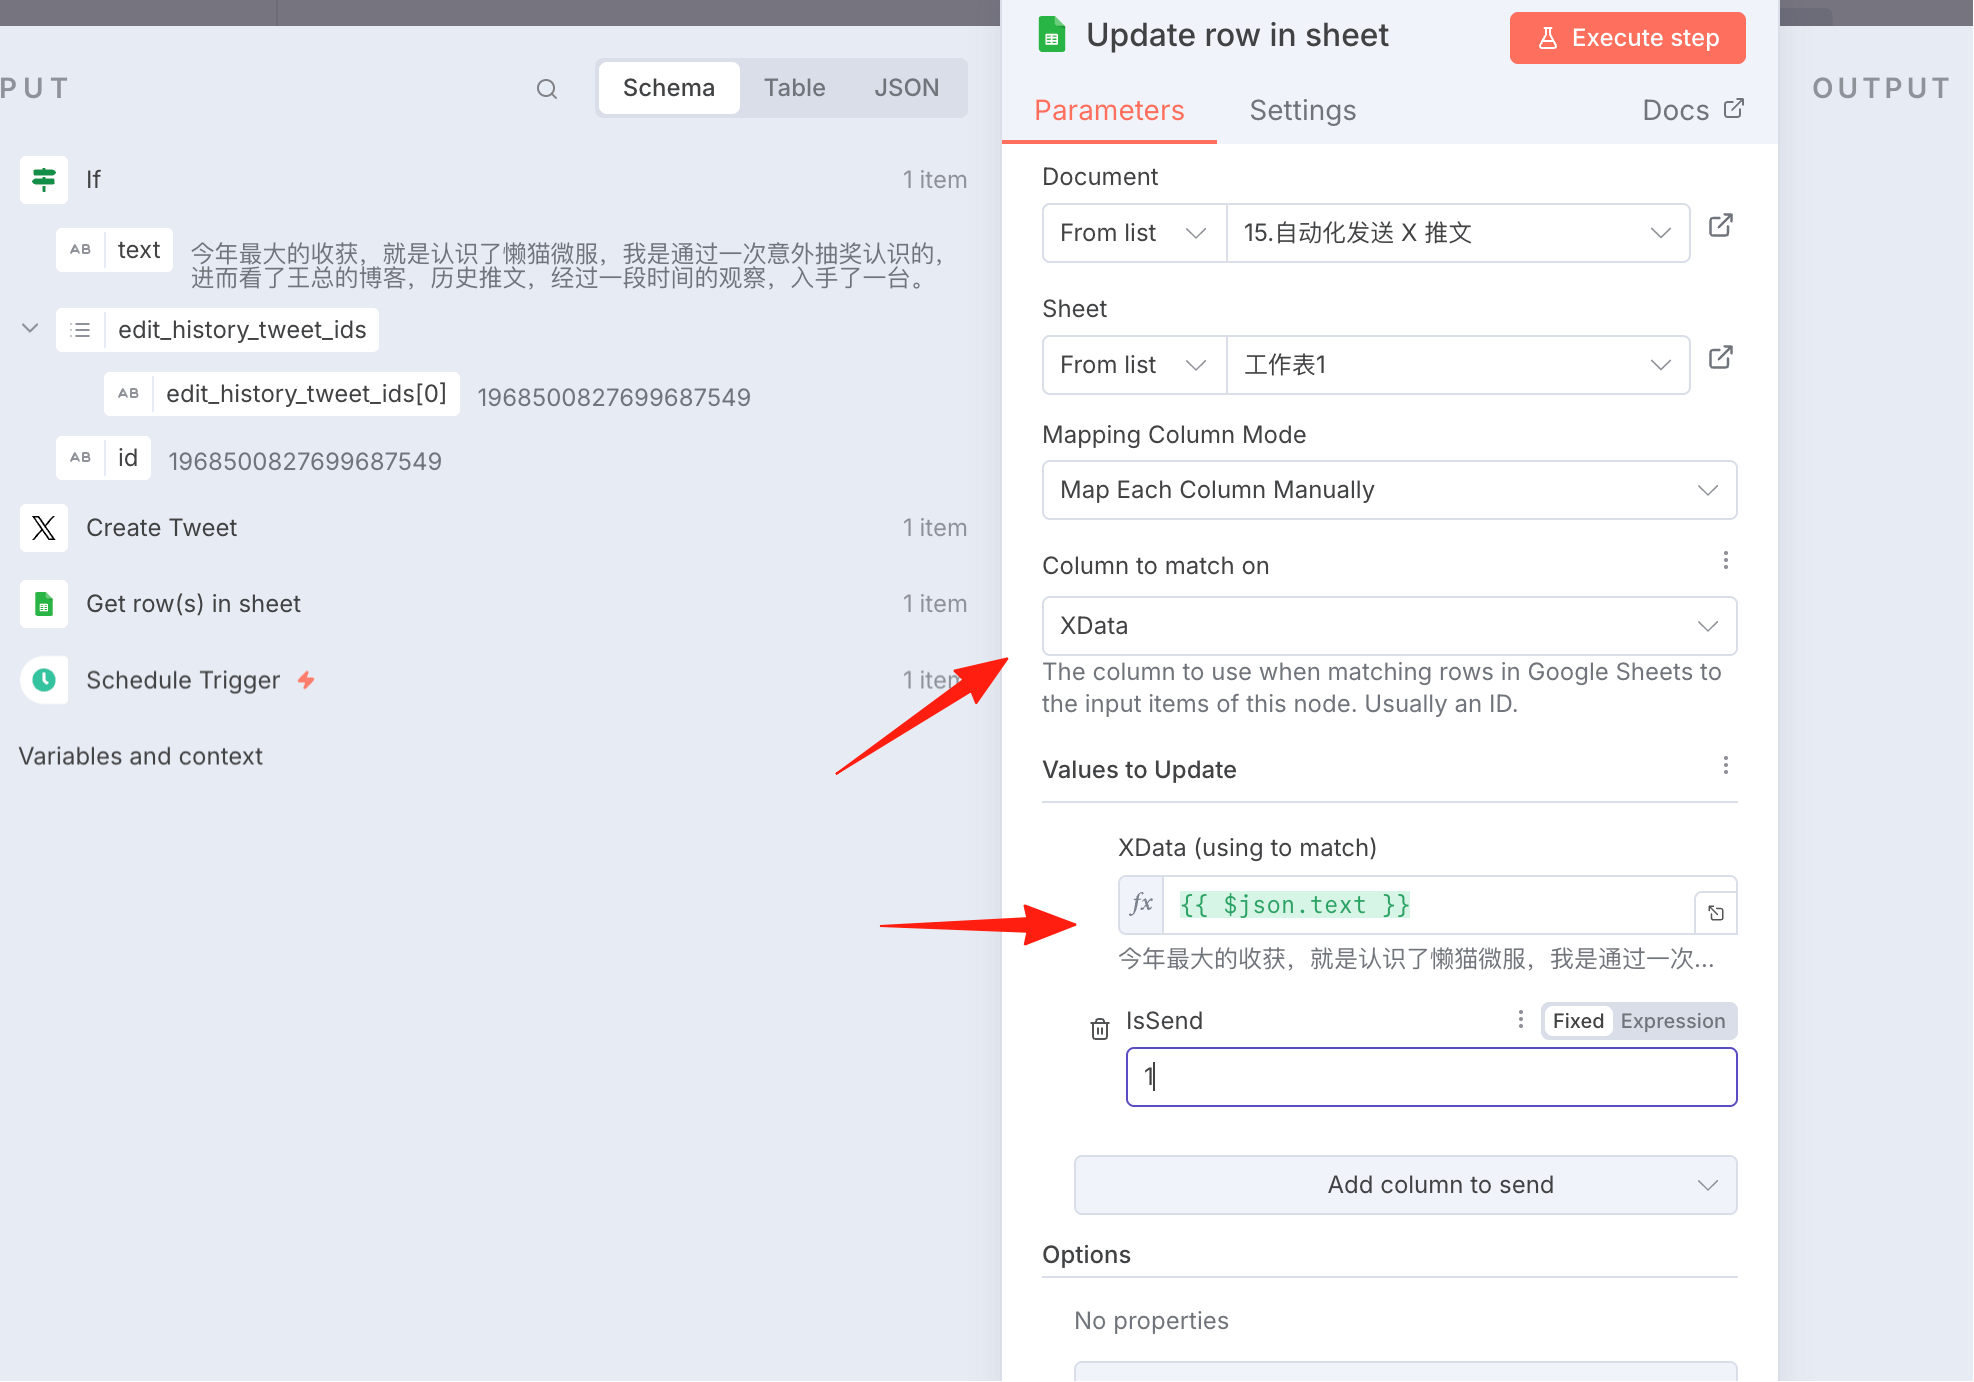This screenshot has height=1382, width=1974.
Task: Open the XData column match dropdown
Action: click(1389, 626)
